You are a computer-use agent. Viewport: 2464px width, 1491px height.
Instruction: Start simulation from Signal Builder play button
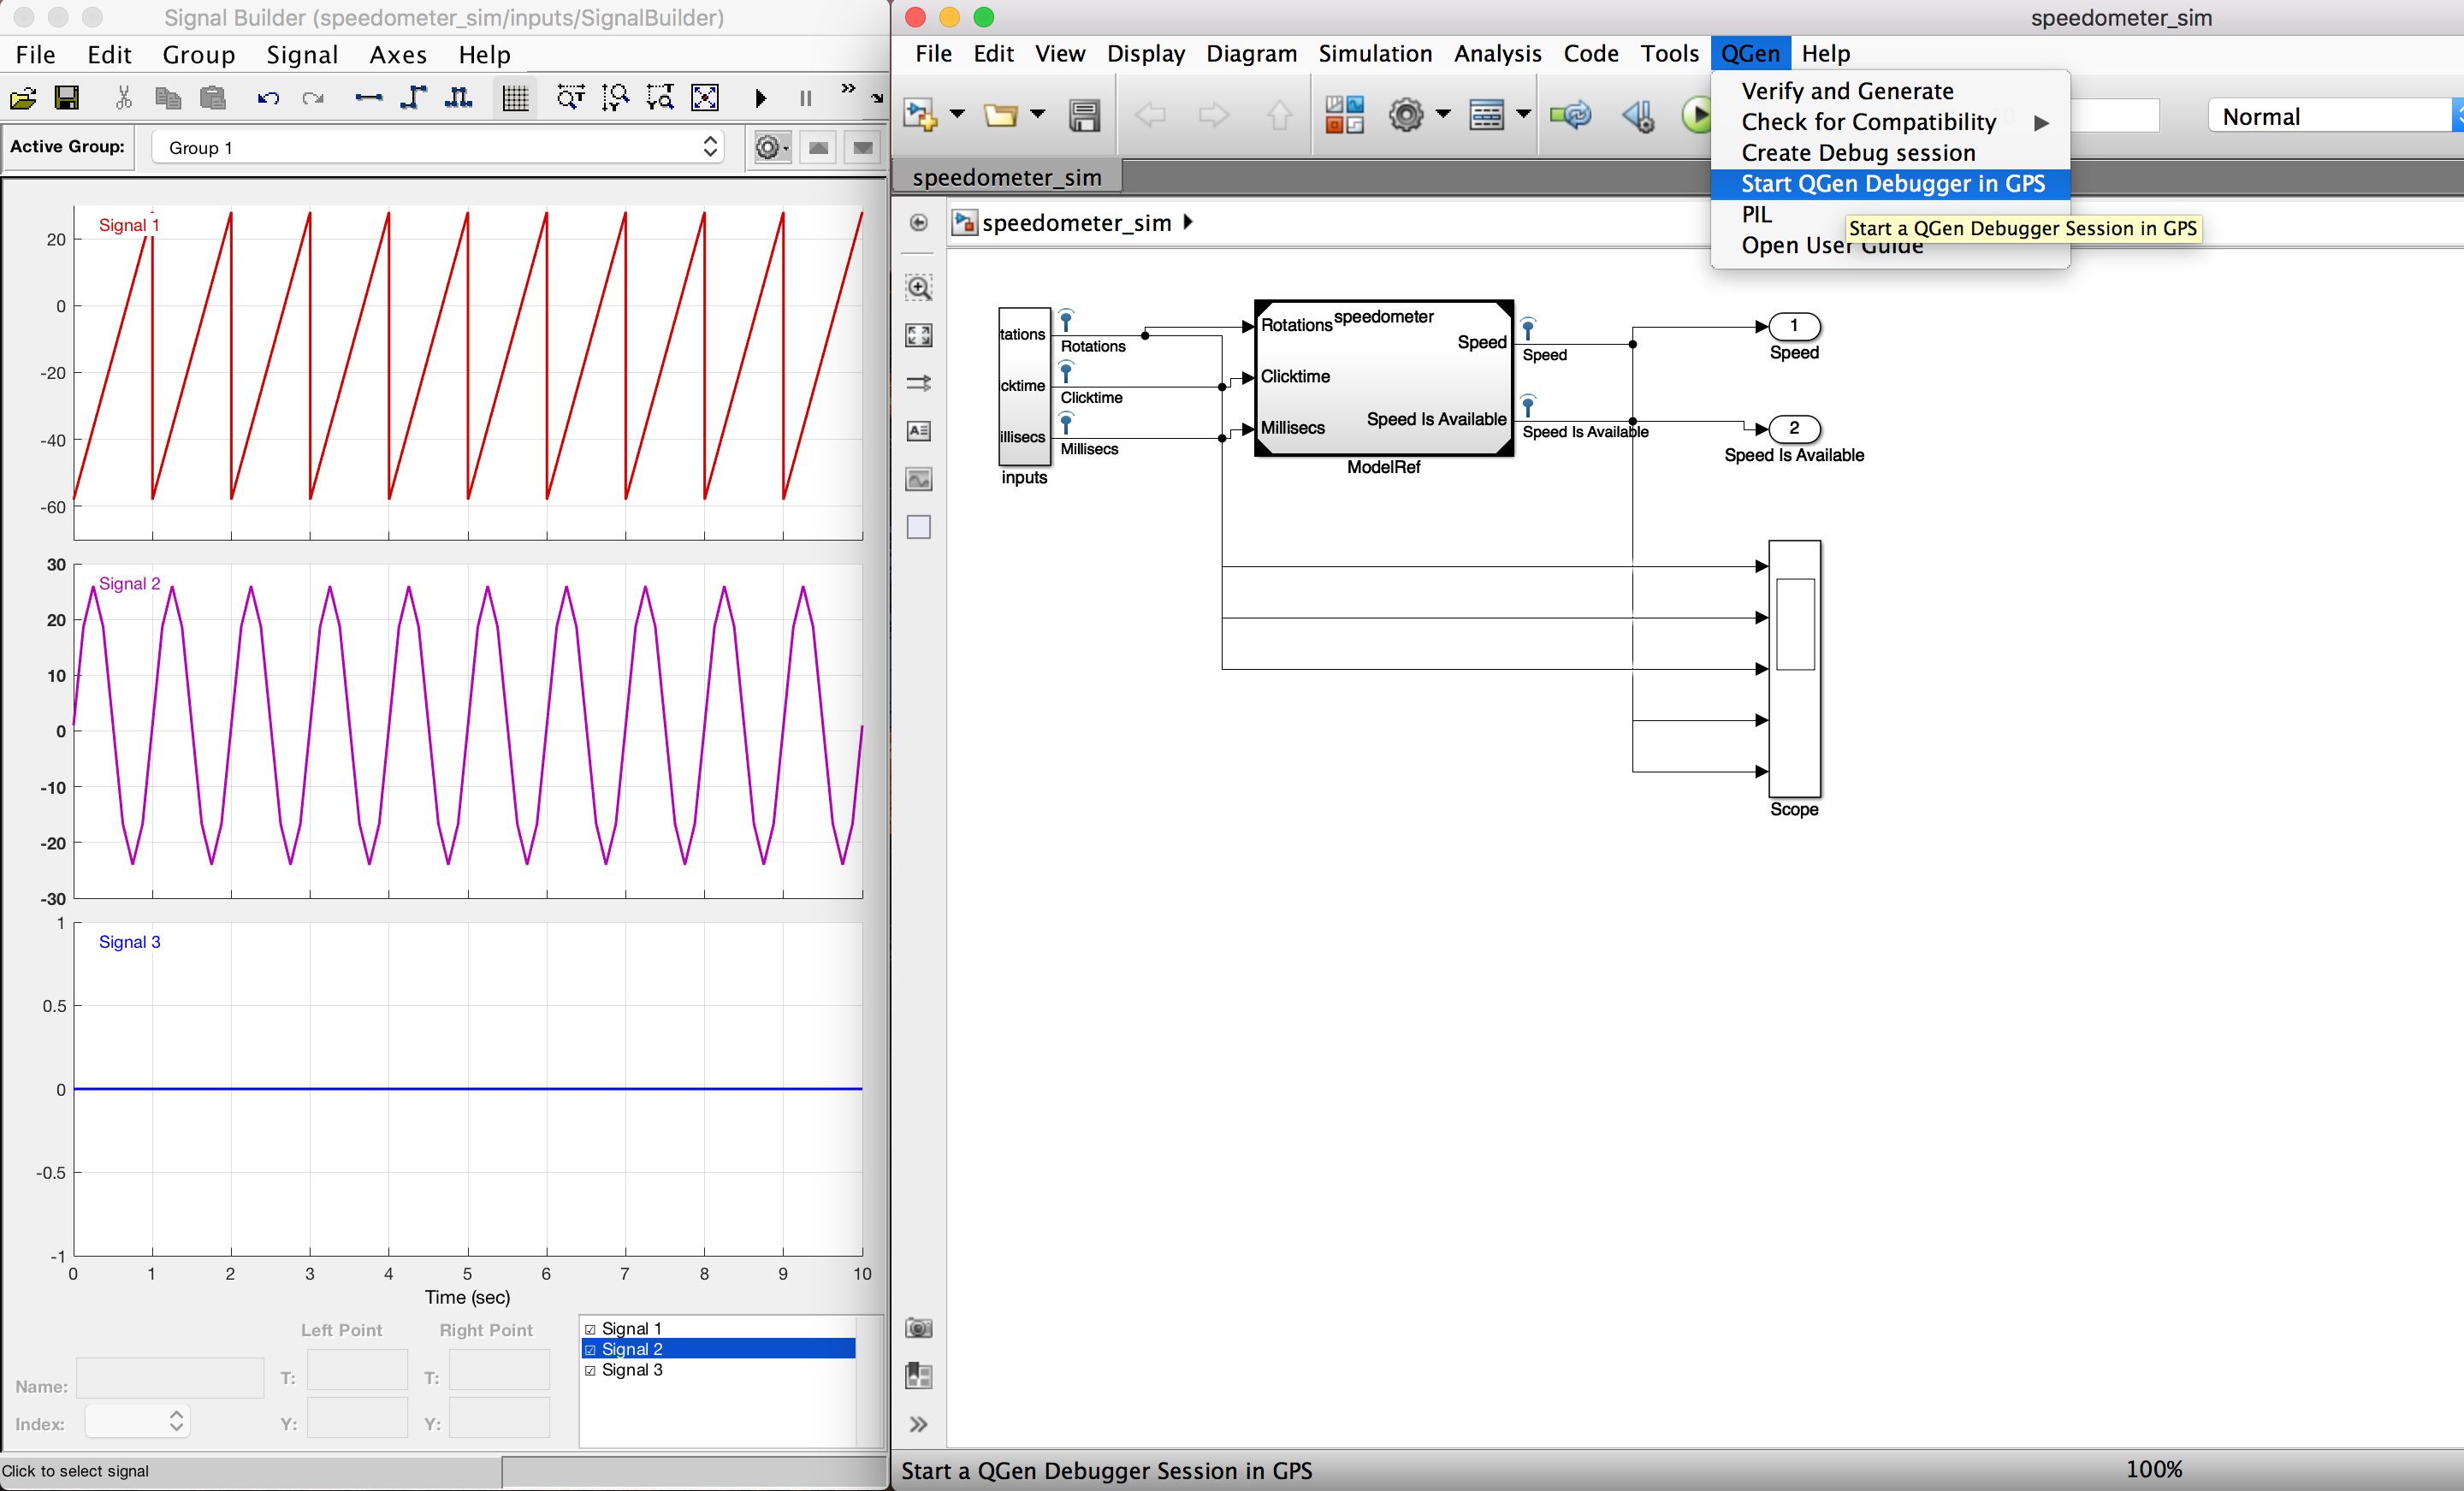pos(761,97)
